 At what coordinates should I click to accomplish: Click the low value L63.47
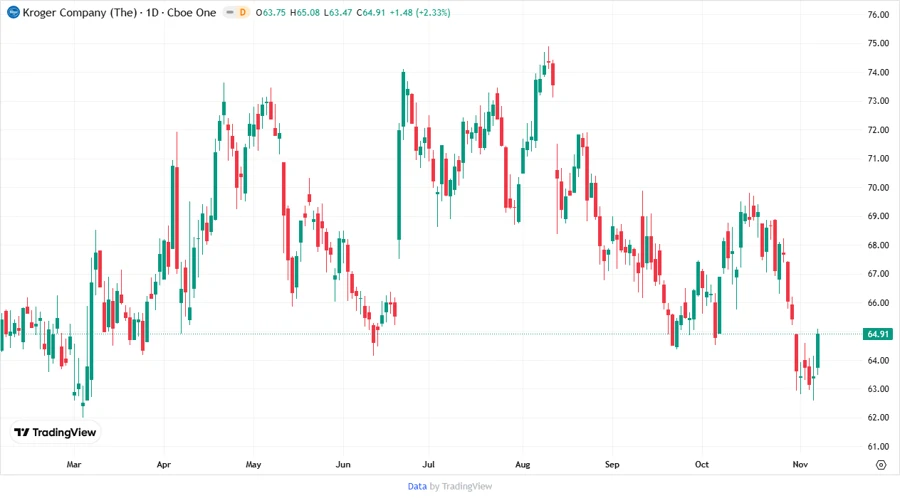(x=338, y=12)
